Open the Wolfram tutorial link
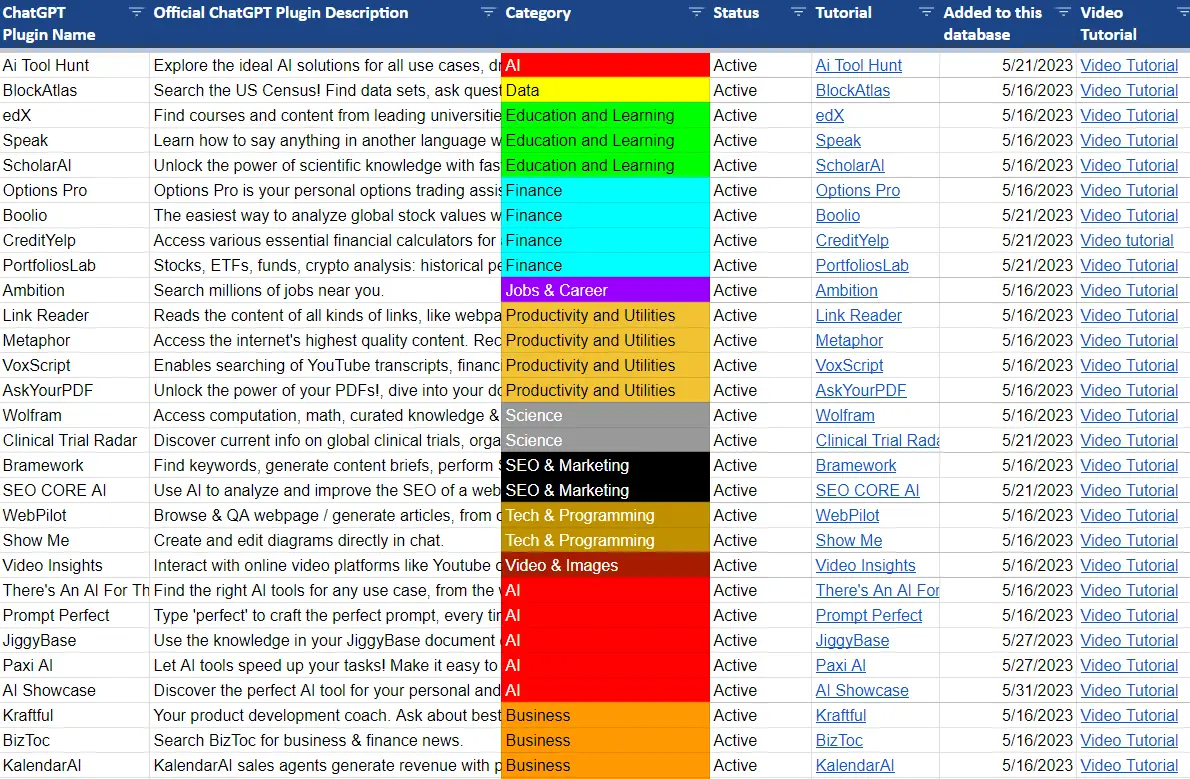 pos(844,415)
